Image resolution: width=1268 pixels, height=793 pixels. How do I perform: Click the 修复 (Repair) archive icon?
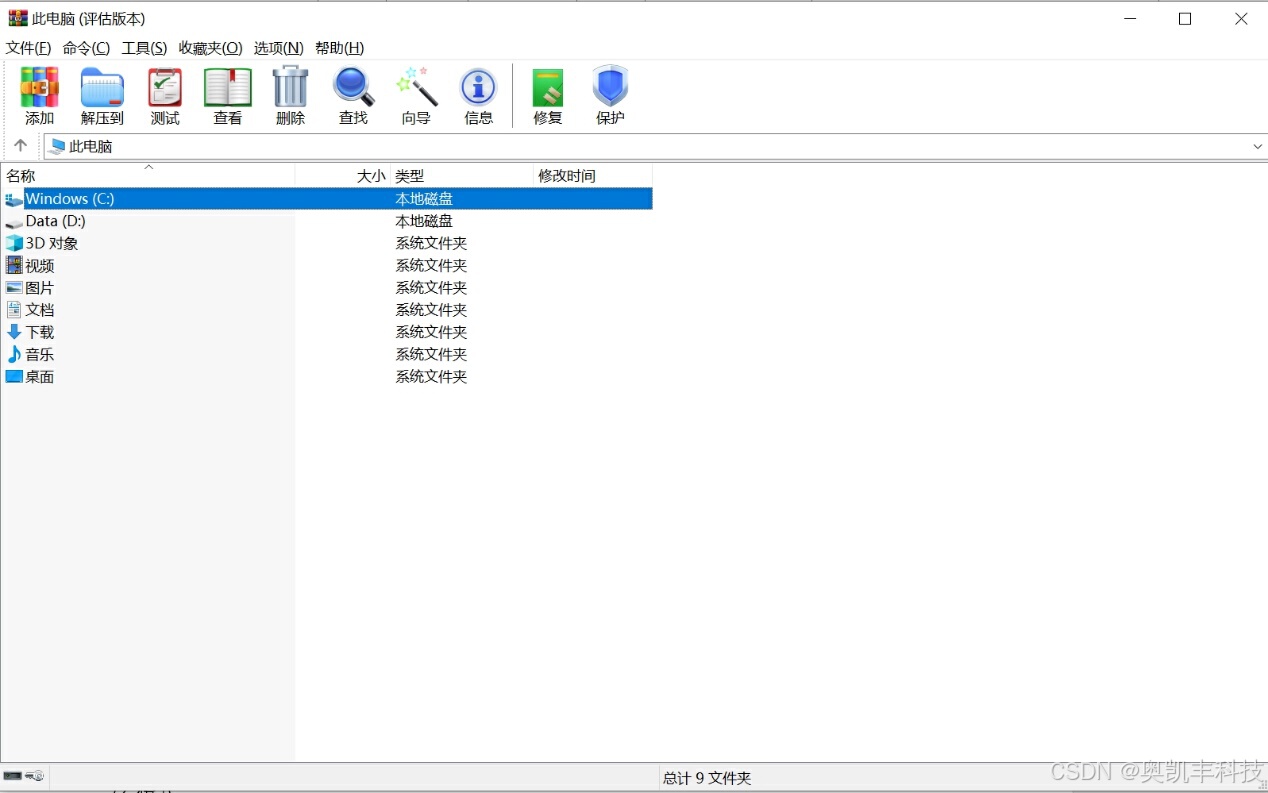point(547,95)
